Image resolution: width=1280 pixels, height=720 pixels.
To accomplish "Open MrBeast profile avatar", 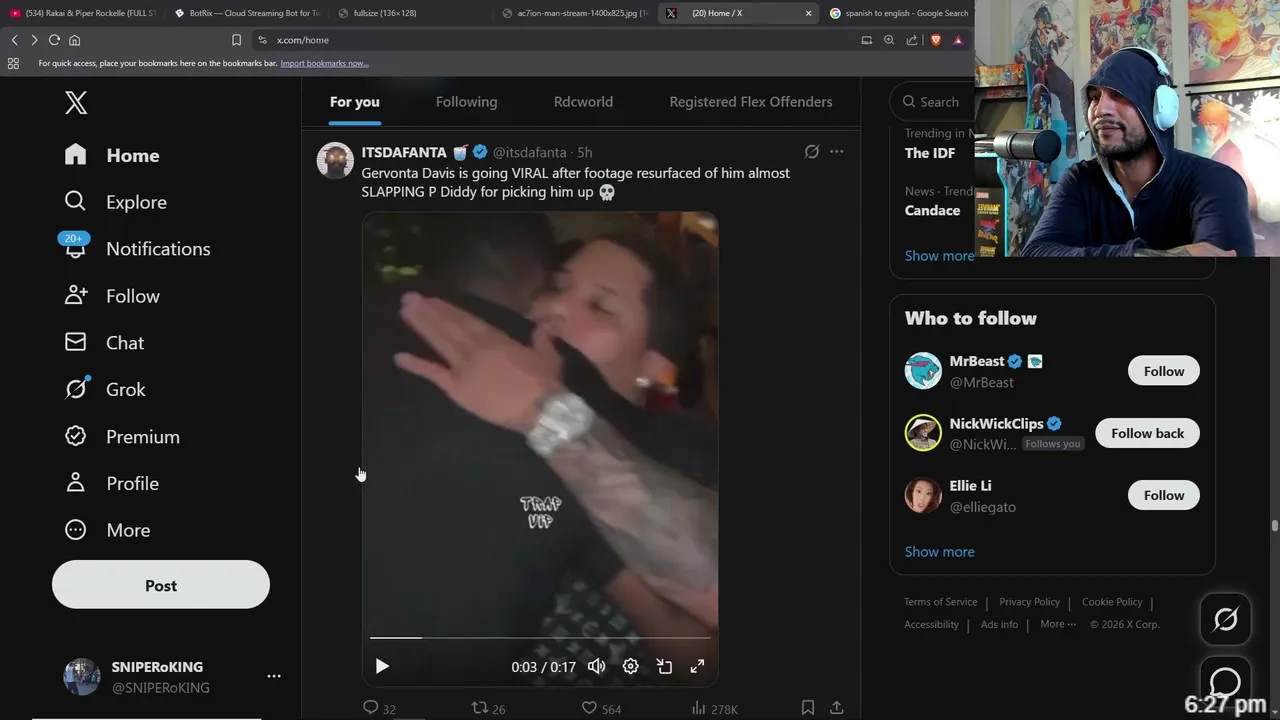I will (x=923, y=371).
